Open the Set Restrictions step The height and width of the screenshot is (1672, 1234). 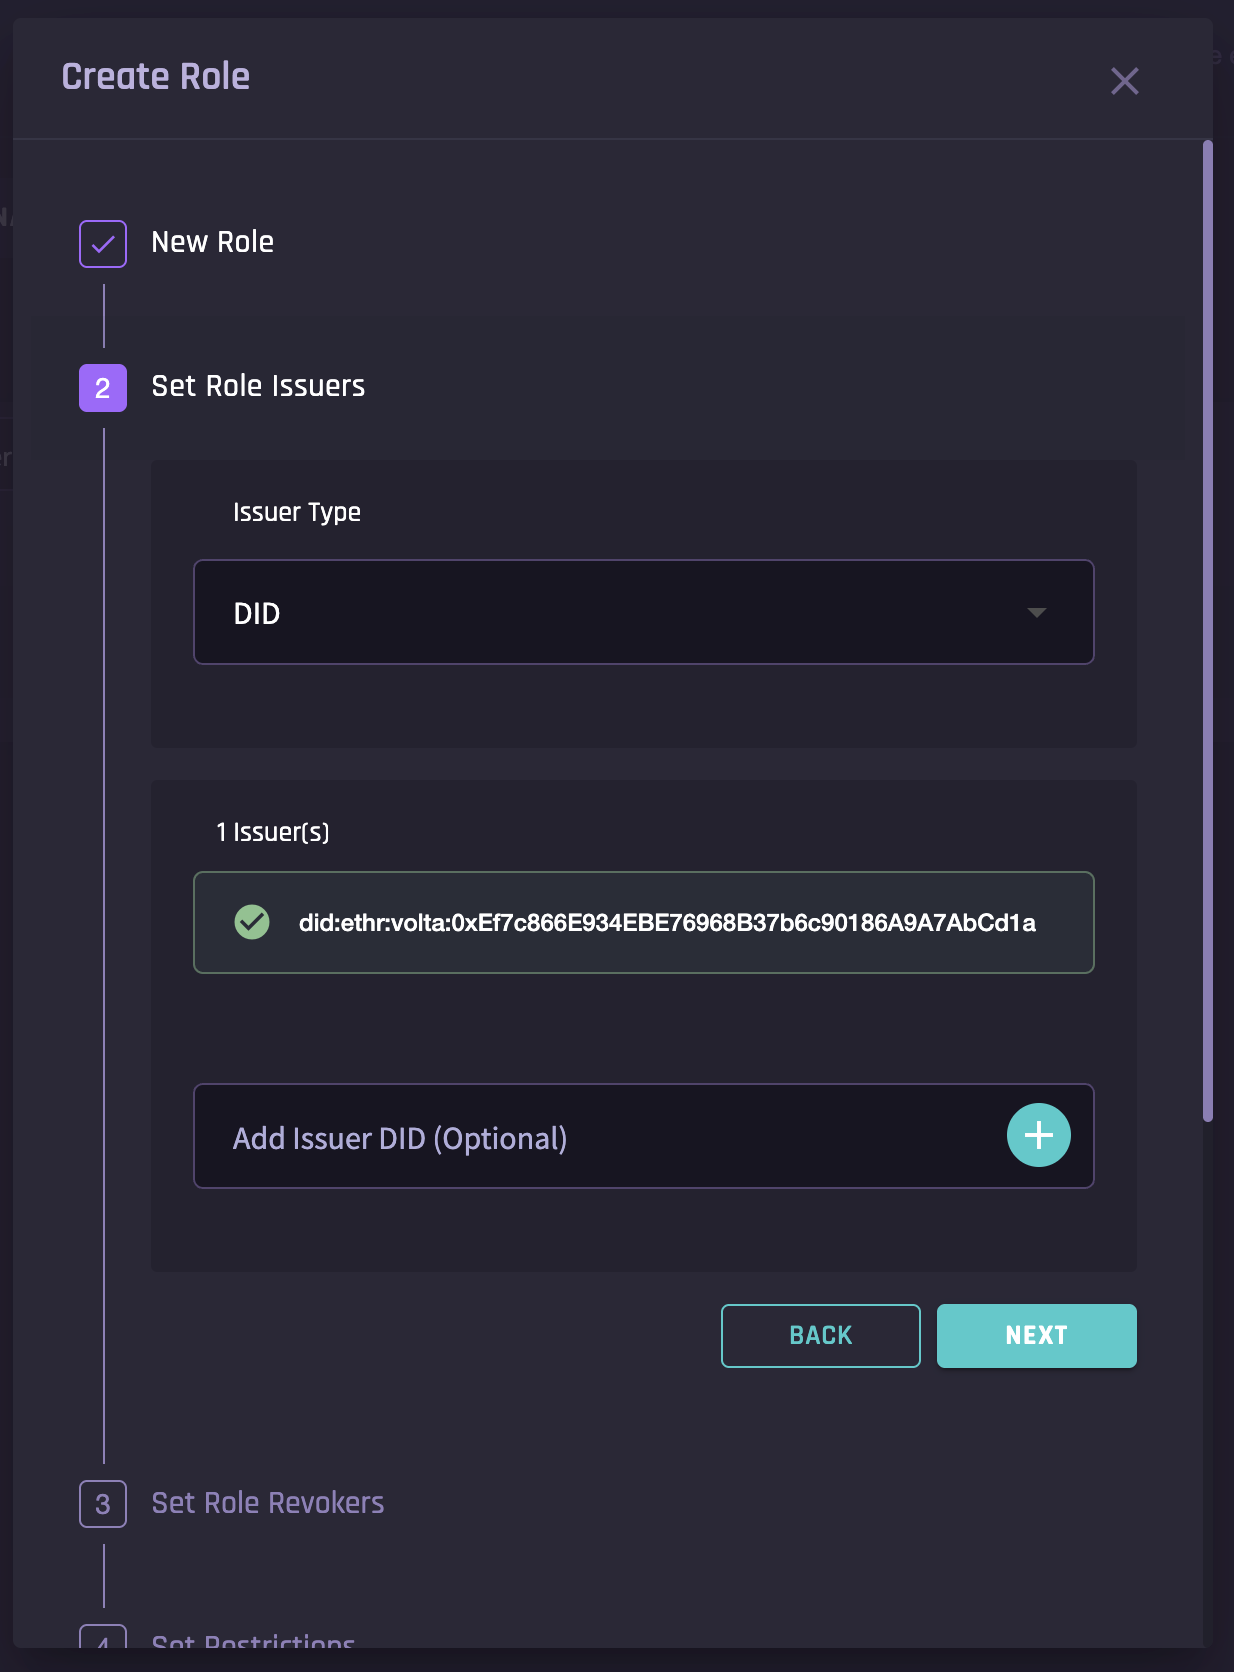(253, 1640)
